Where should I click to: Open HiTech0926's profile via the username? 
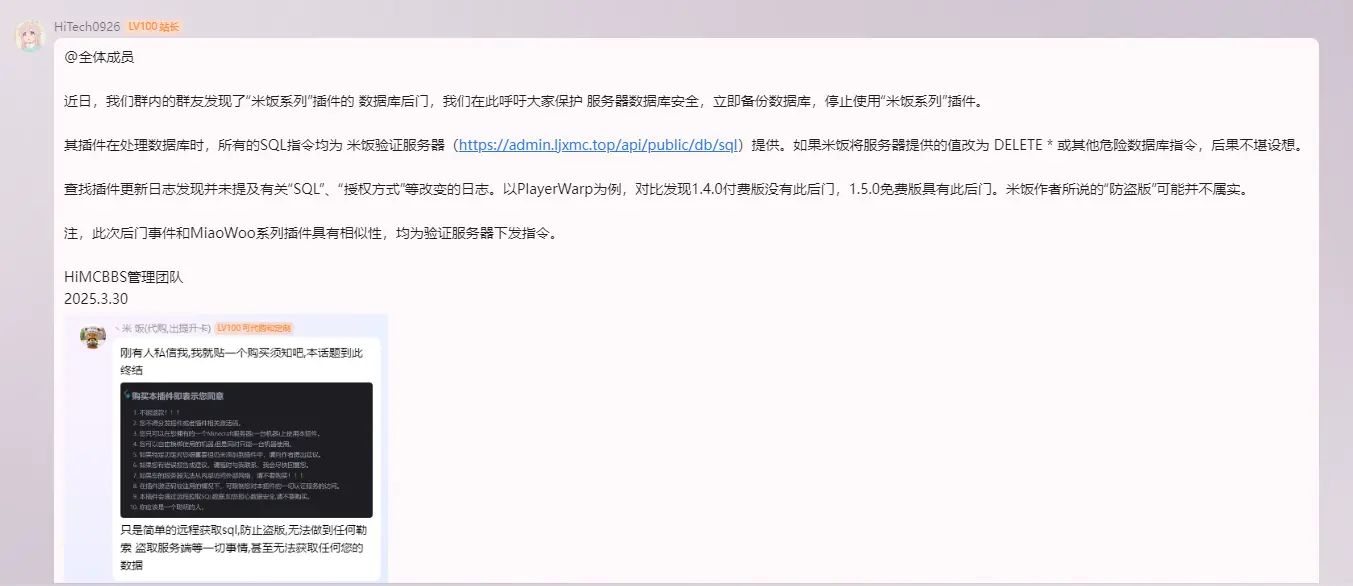coord(86,26)
